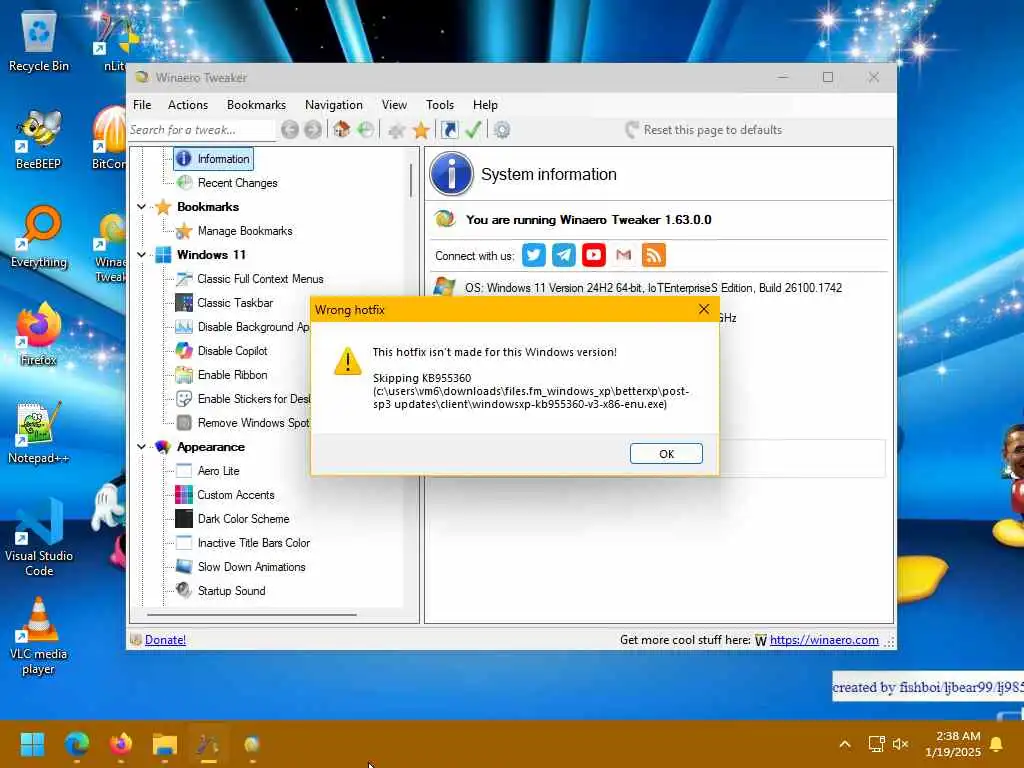Open the Recent Changes toolbar clock icon
Image resolution: width=1024 pixels, height=768 pixels.
click(x=366, y=129)
